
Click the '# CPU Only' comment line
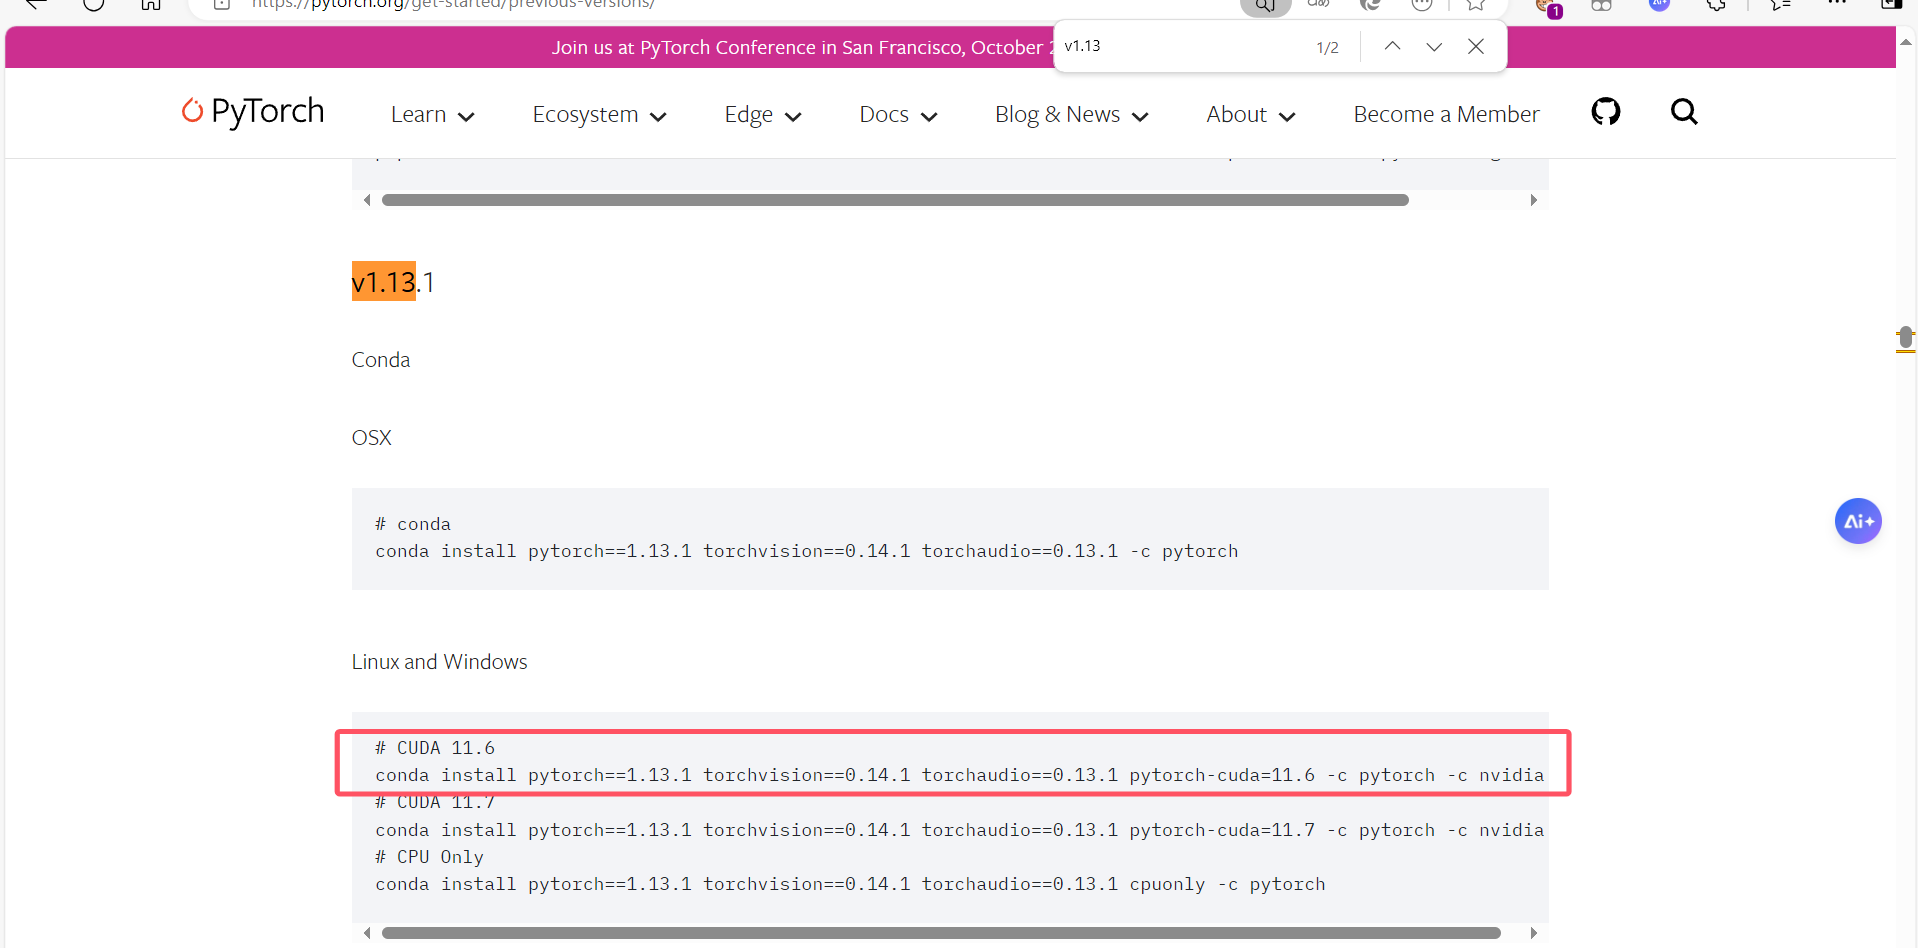coord(430,857)
